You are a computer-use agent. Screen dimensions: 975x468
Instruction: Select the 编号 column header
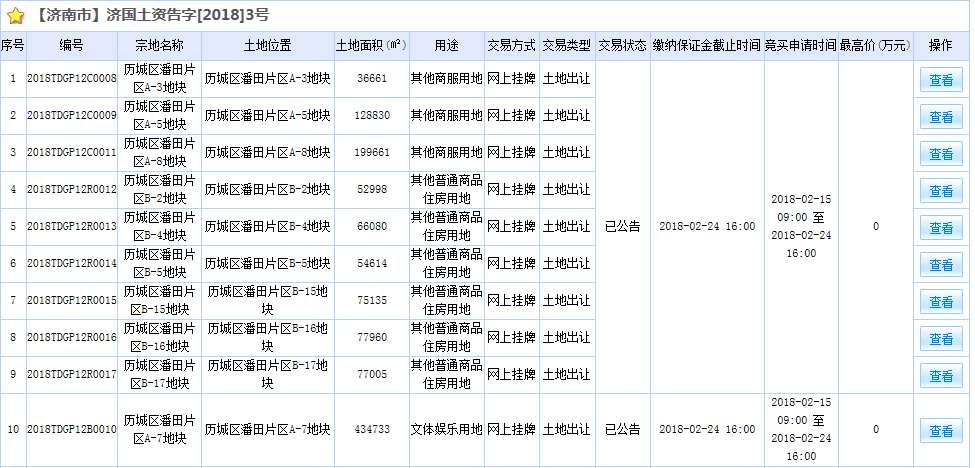pos(72,46)
